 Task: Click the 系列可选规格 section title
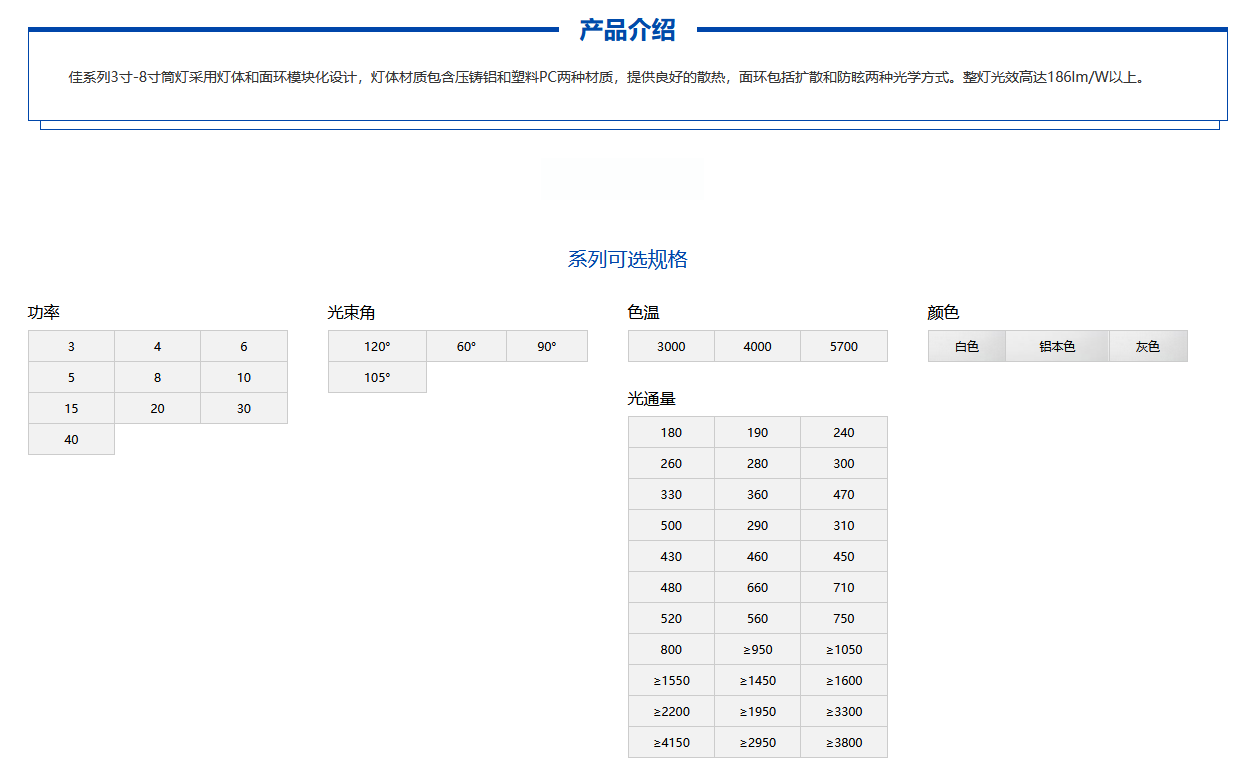tap(628, 259)
